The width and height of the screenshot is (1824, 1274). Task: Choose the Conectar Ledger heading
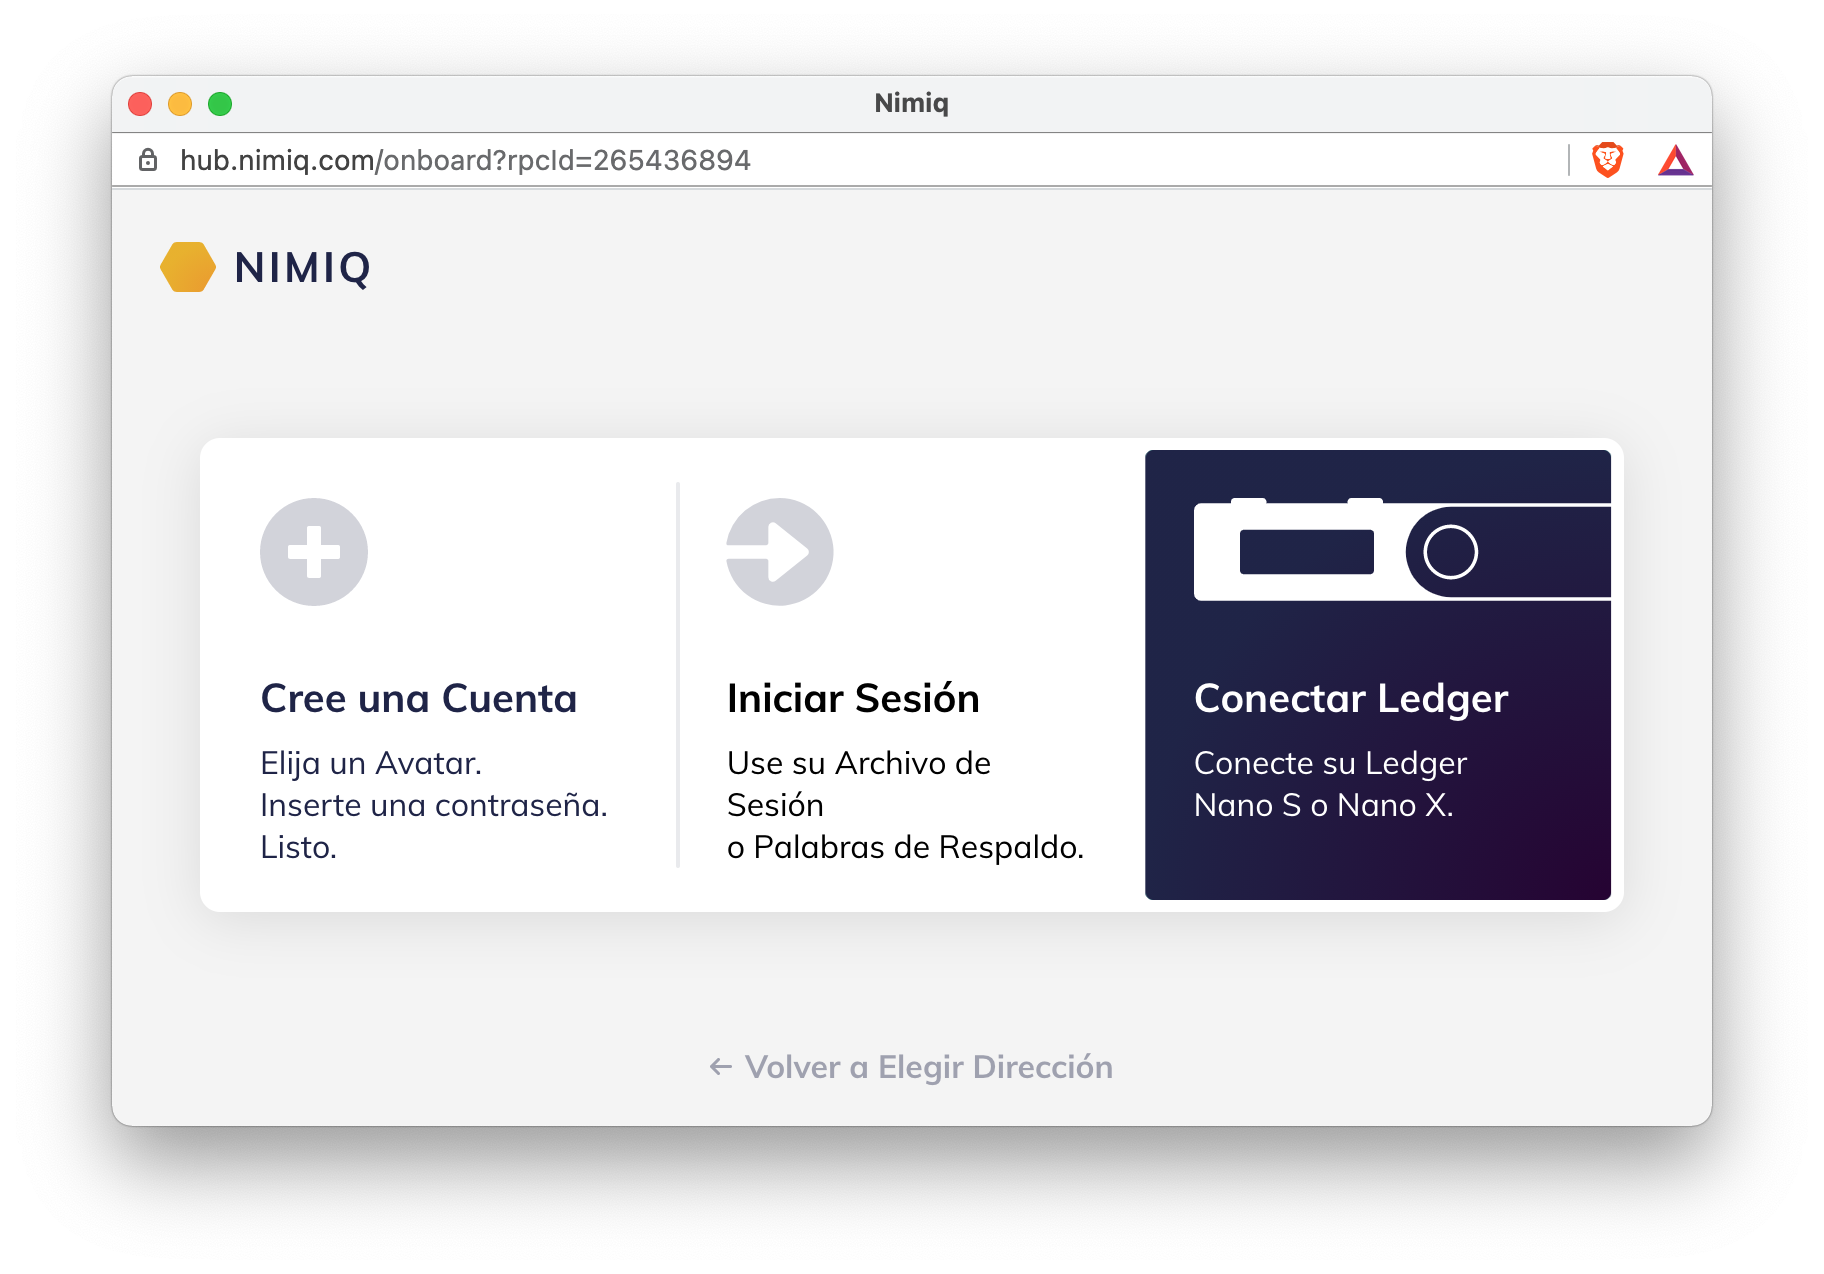tap(1351, 698)
